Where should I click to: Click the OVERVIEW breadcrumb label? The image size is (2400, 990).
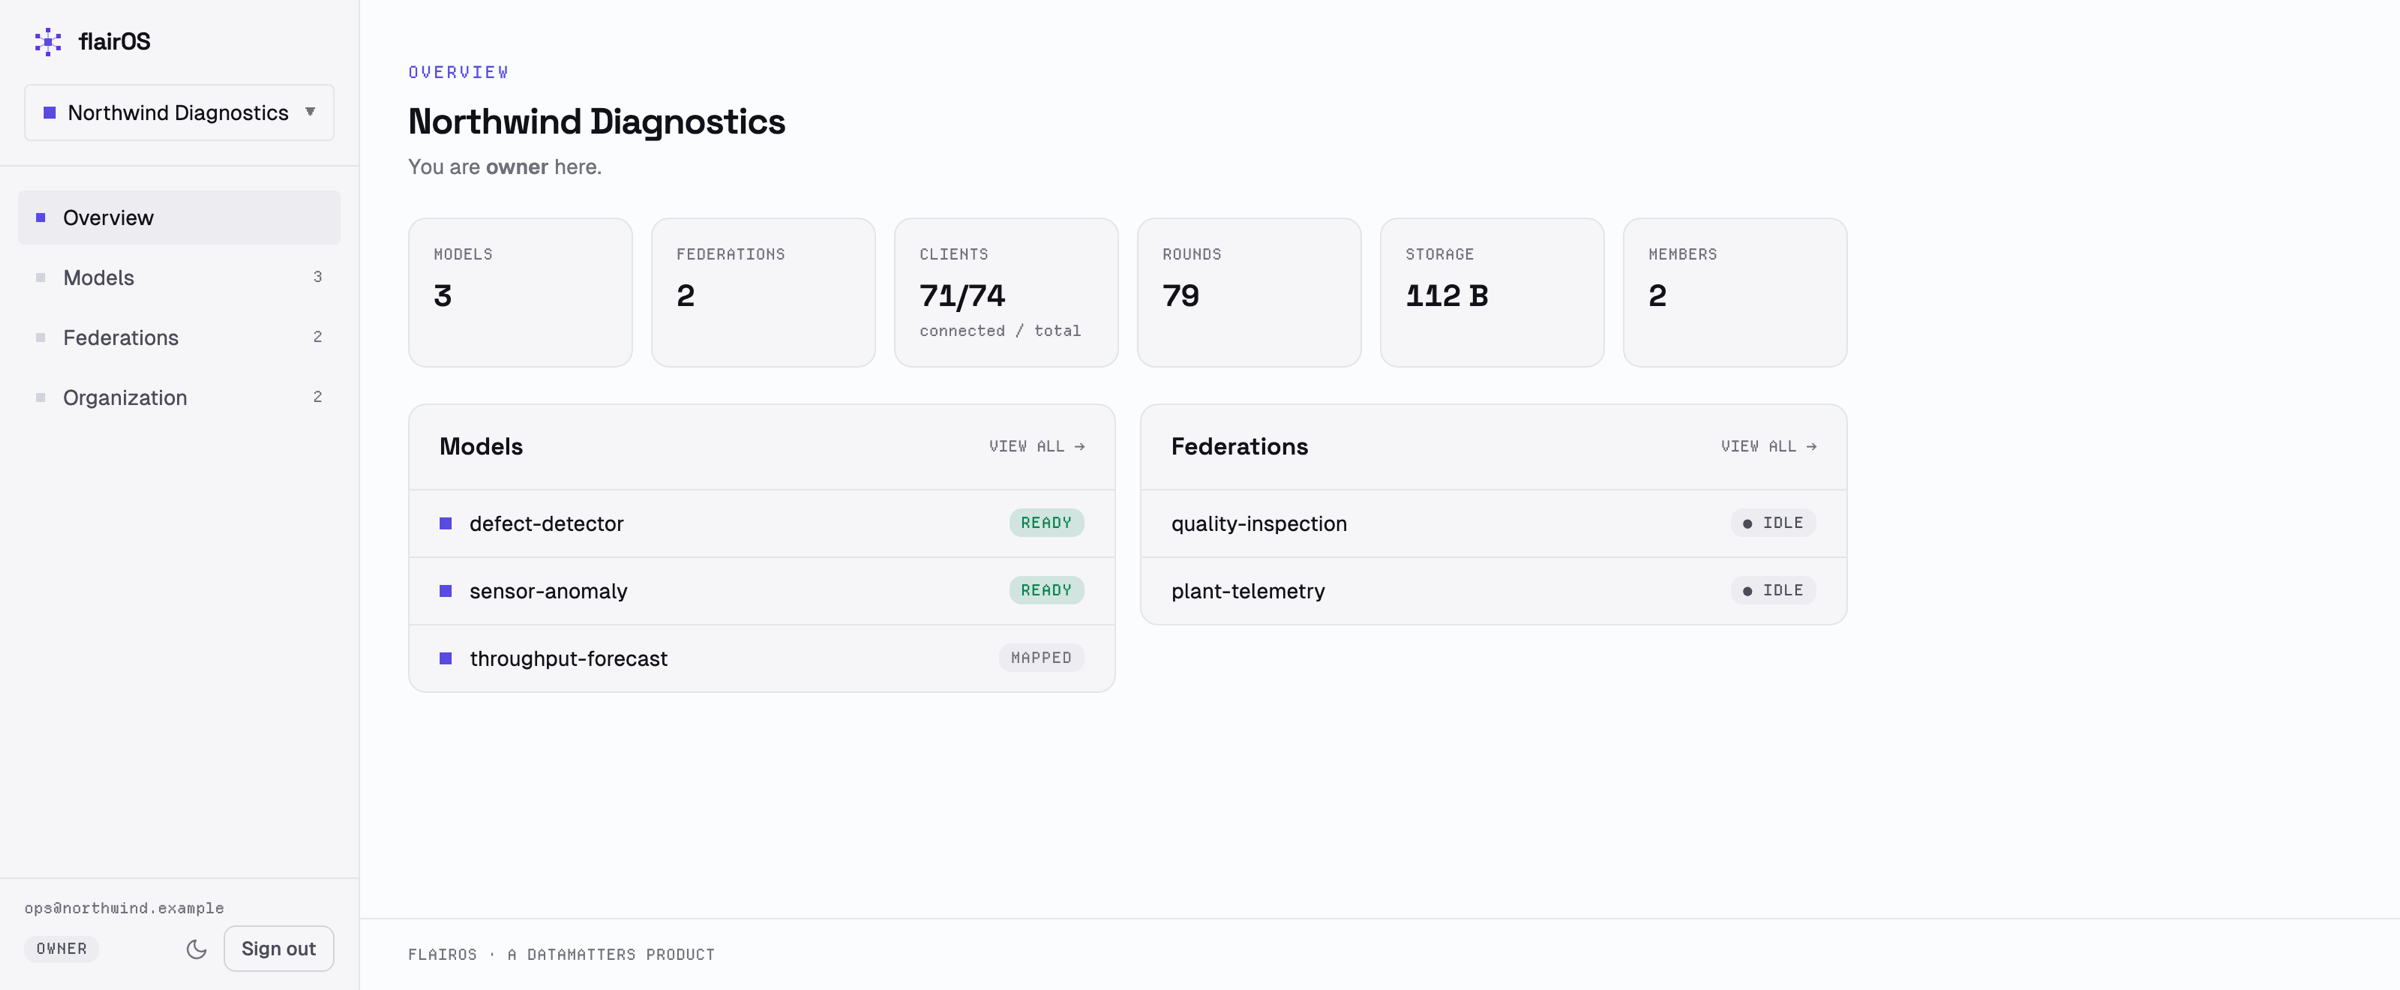pyautogui.click(x=459, y=72)
